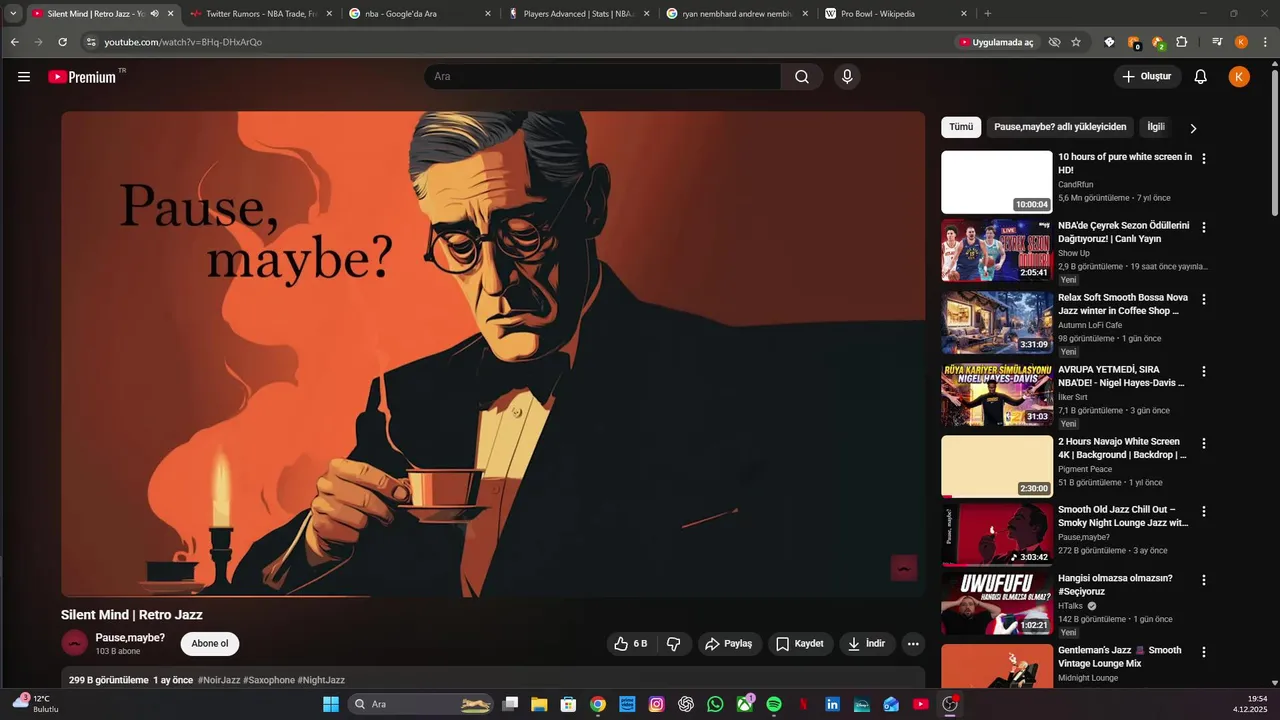
Task: Download the video with İndir
Action: (867, 644)
